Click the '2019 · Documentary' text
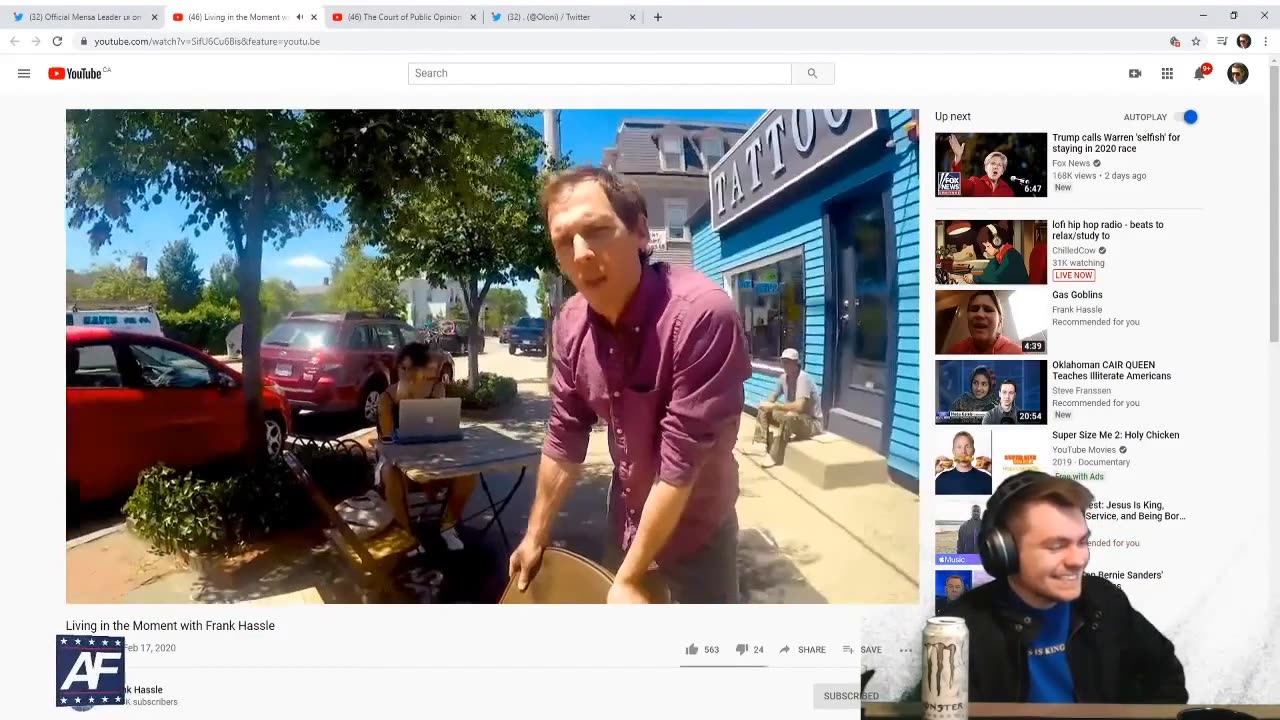This screenshot has height=720, width=1280. click(x=1091, y=463)
